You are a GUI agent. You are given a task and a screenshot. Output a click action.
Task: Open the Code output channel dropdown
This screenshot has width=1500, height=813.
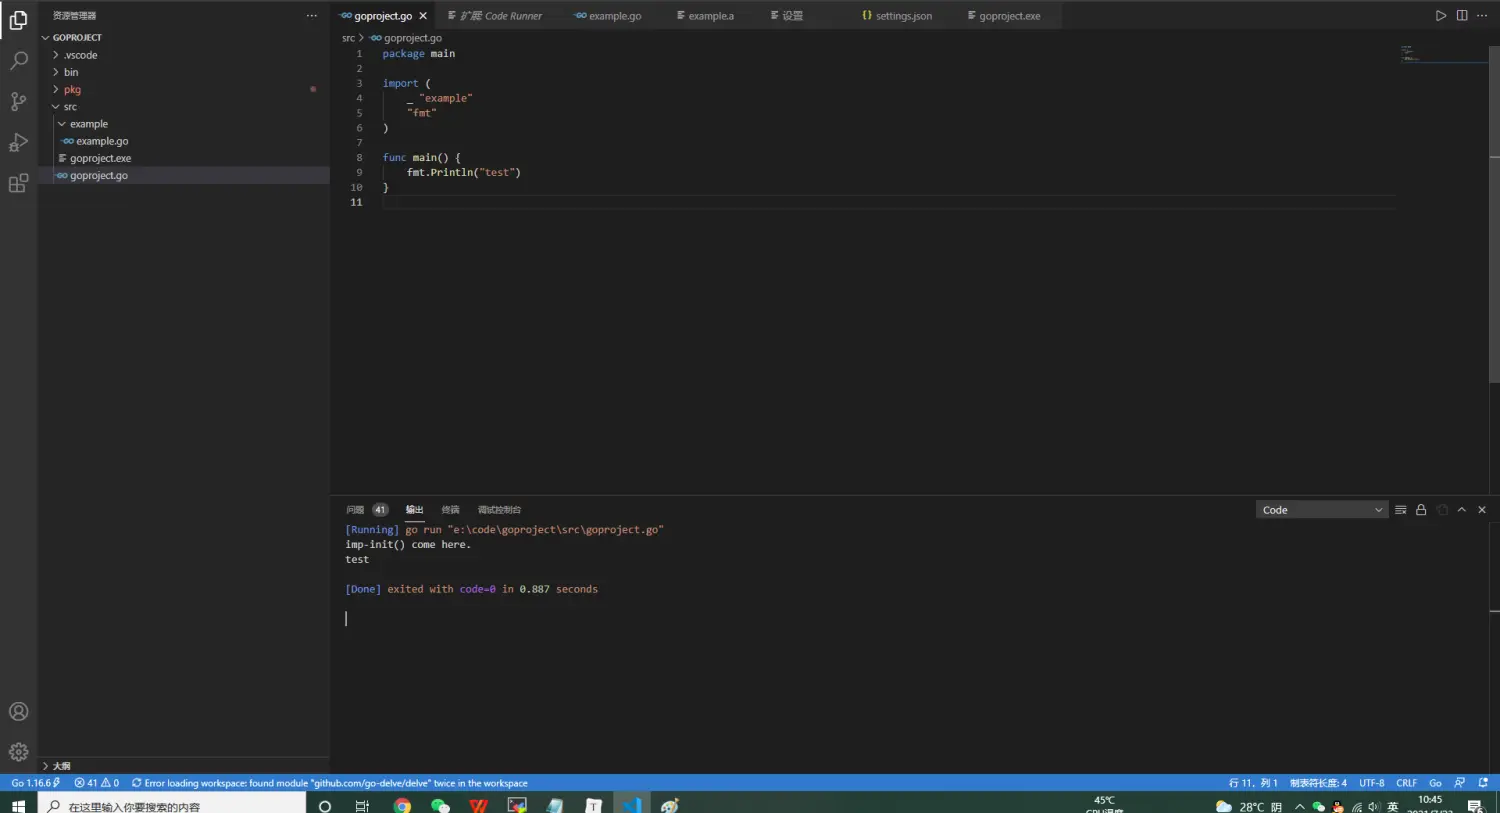pyautogui.click(x=1322, y=510)
